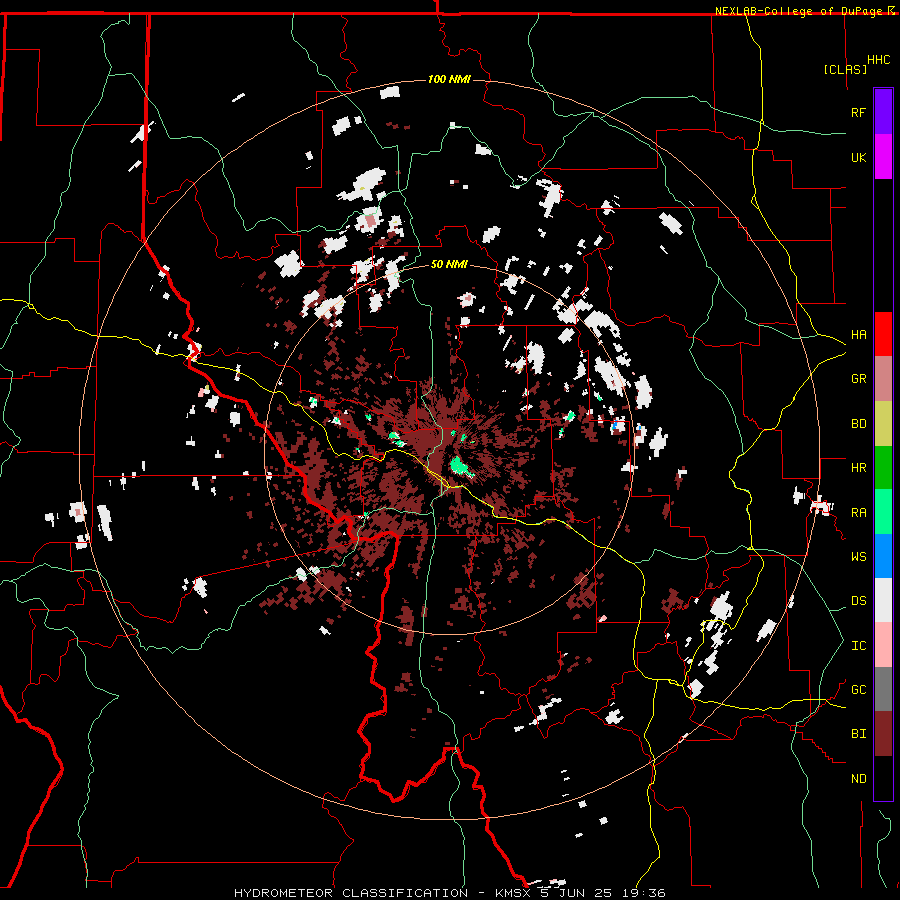Viewport: 900px width, 900px height.
Task: Click the HR green legend swatch
Action: [x=883, y=468]
